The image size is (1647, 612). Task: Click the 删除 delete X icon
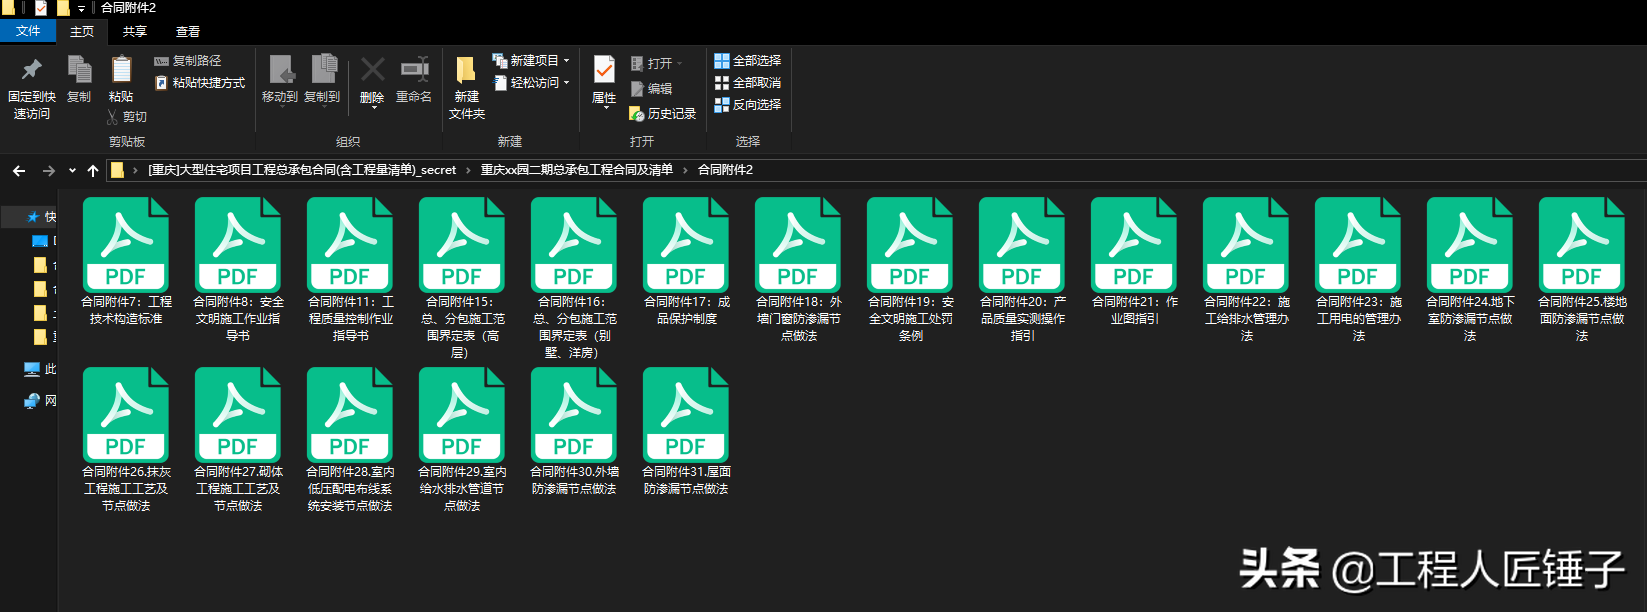tap(372, 70)
